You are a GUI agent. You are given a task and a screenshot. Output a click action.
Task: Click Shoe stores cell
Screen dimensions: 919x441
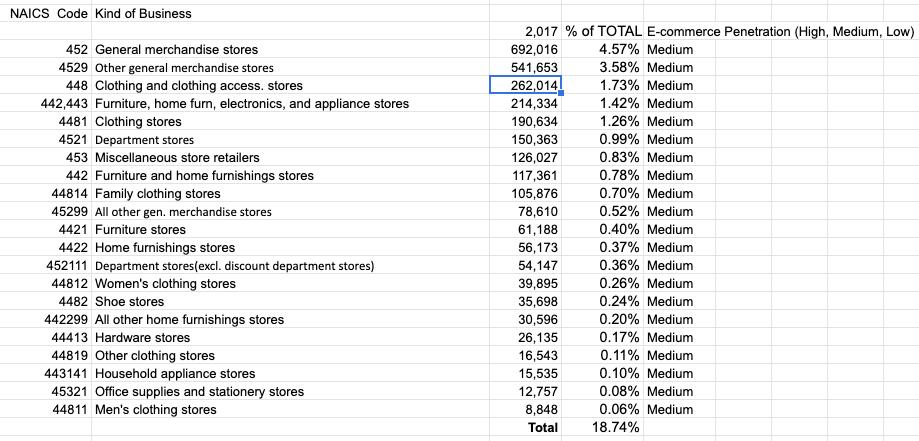[290, 301]
